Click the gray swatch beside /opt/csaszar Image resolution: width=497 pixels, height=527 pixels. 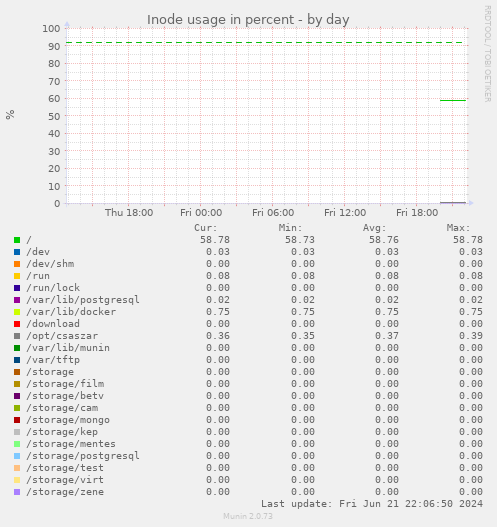(x=17, y=336)
